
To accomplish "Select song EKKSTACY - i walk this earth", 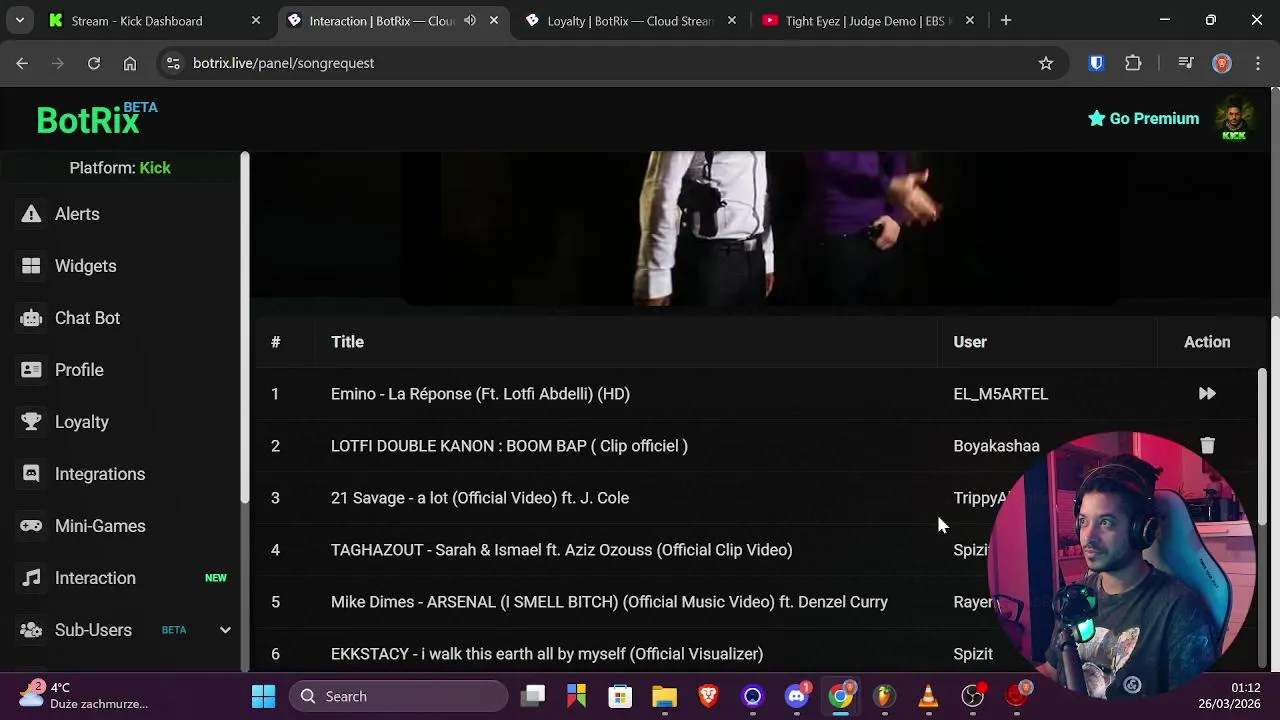I will (547, 654).
